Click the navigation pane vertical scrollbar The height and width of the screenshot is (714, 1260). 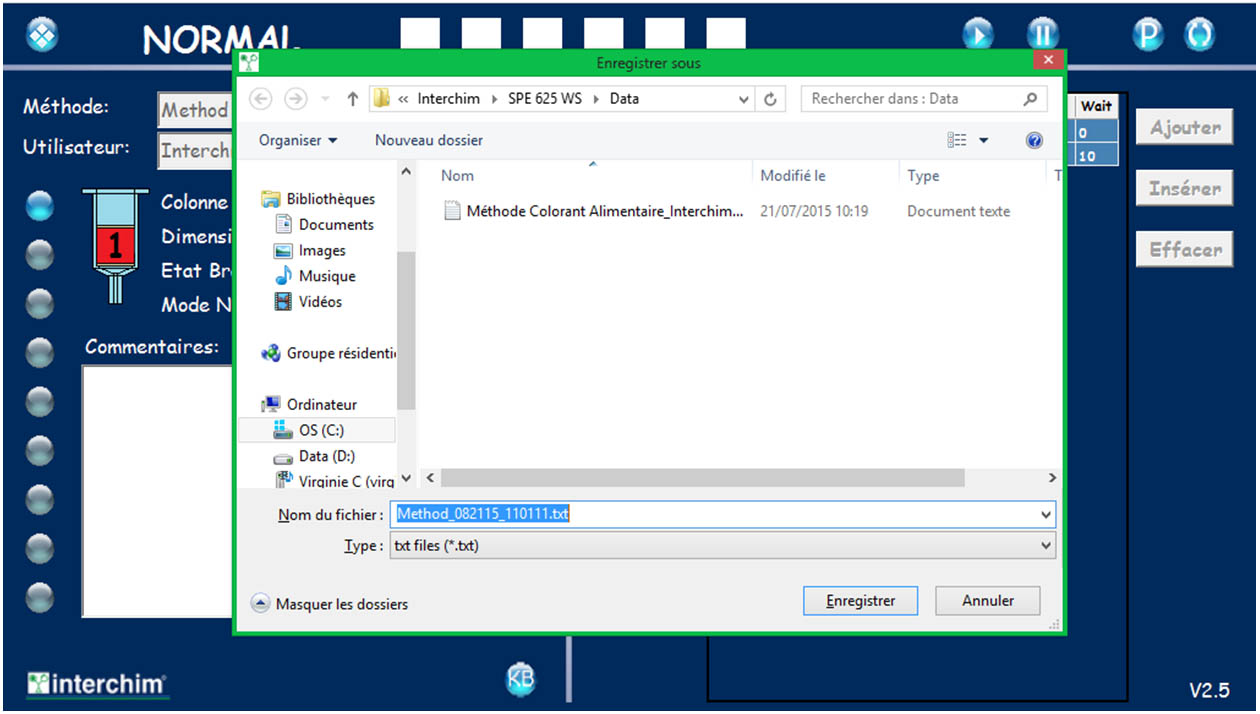tap(406, 330)
